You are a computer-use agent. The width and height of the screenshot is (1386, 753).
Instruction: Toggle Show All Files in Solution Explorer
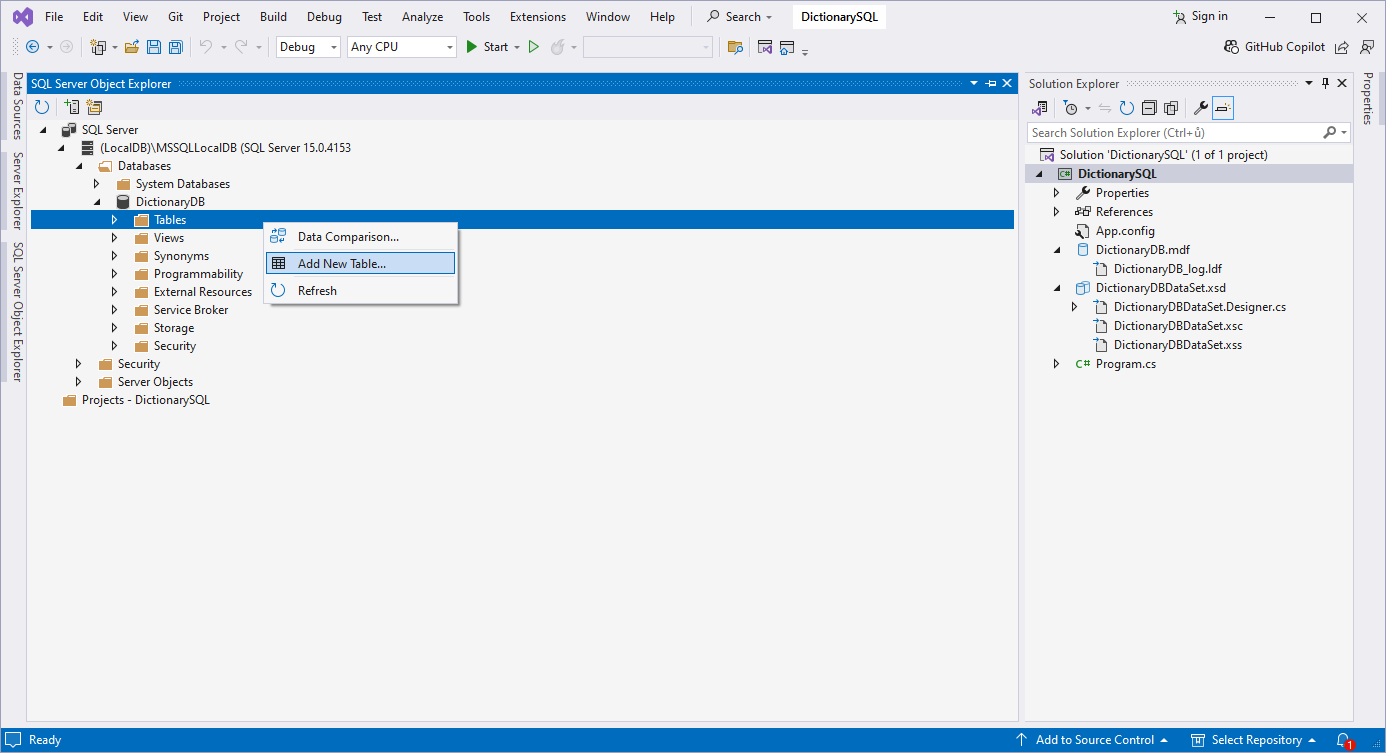point(1170,108)
